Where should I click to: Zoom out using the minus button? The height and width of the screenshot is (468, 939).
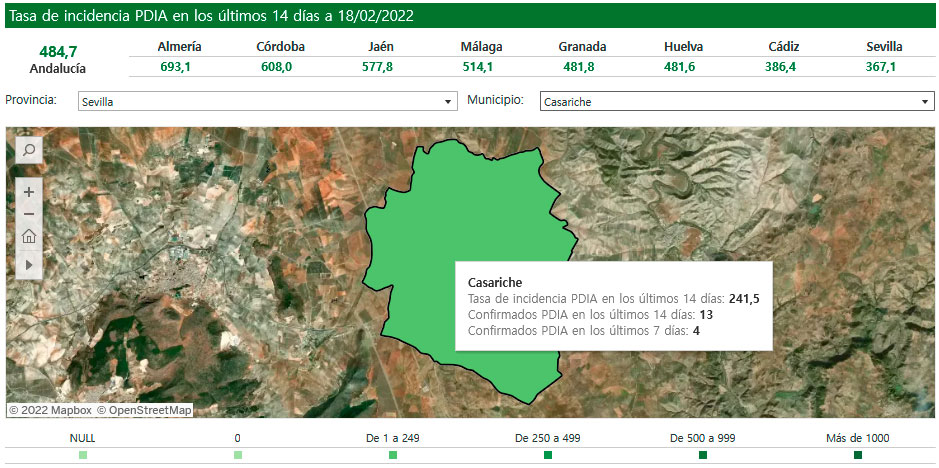(29, 213)
